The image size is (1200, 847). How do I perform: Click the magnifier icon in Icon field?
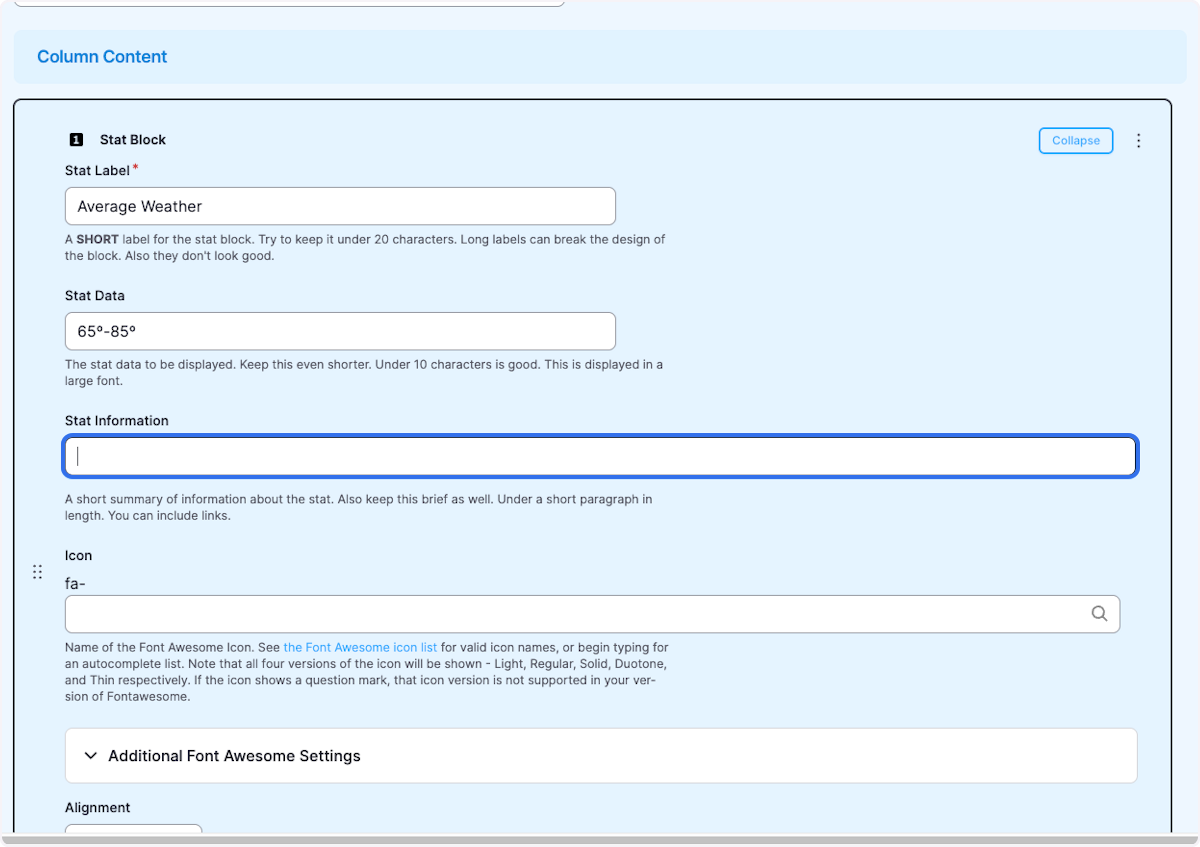click(x=1099, y=614)
